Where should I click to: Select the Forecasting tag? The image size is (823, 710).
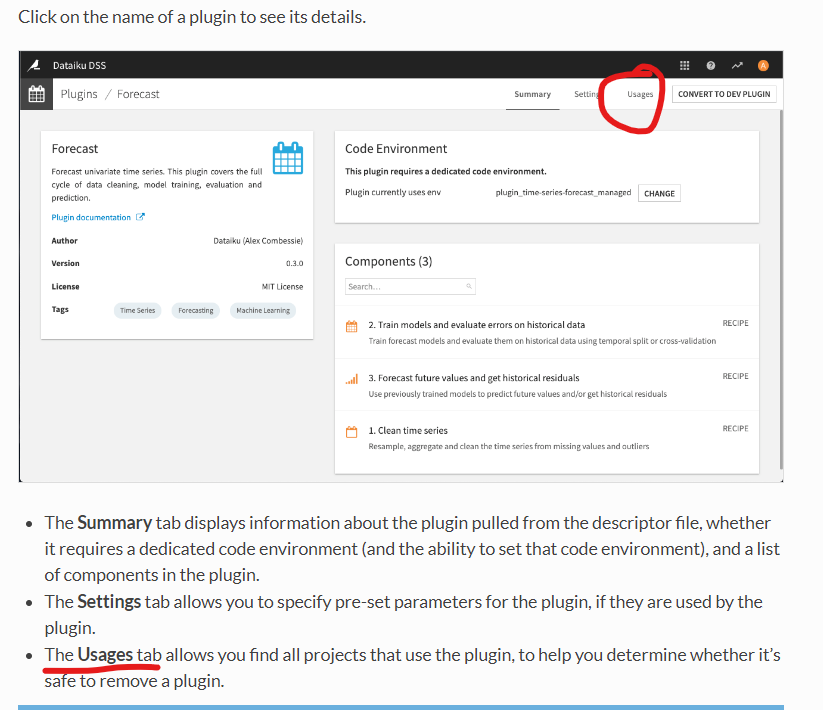[x=196, y=310]
